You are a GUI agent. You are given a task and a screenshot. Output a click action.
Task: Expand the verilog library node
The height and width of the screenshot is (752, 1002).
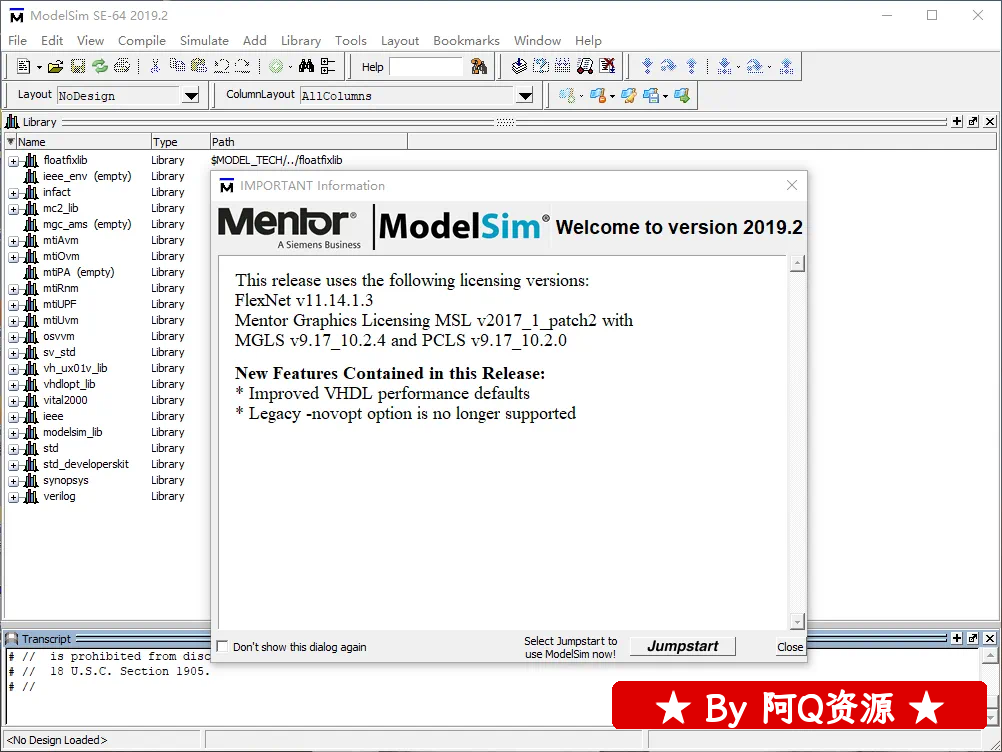click(13, 497)
